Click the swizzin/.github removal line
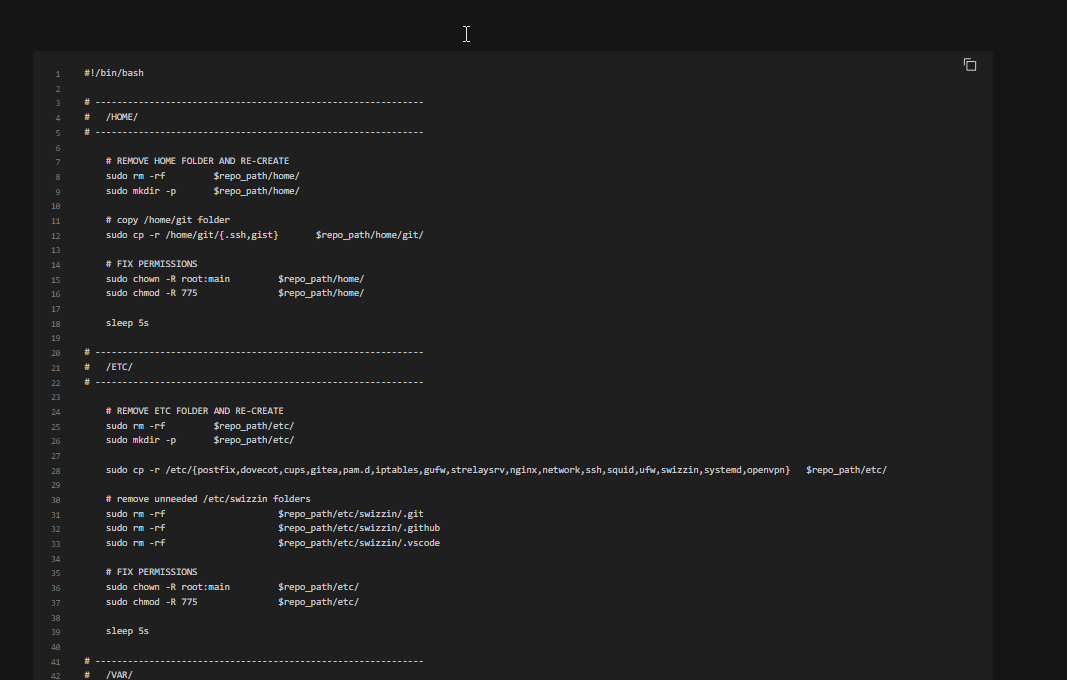Viewport: 1067px width, 680px height. [270, 527]
